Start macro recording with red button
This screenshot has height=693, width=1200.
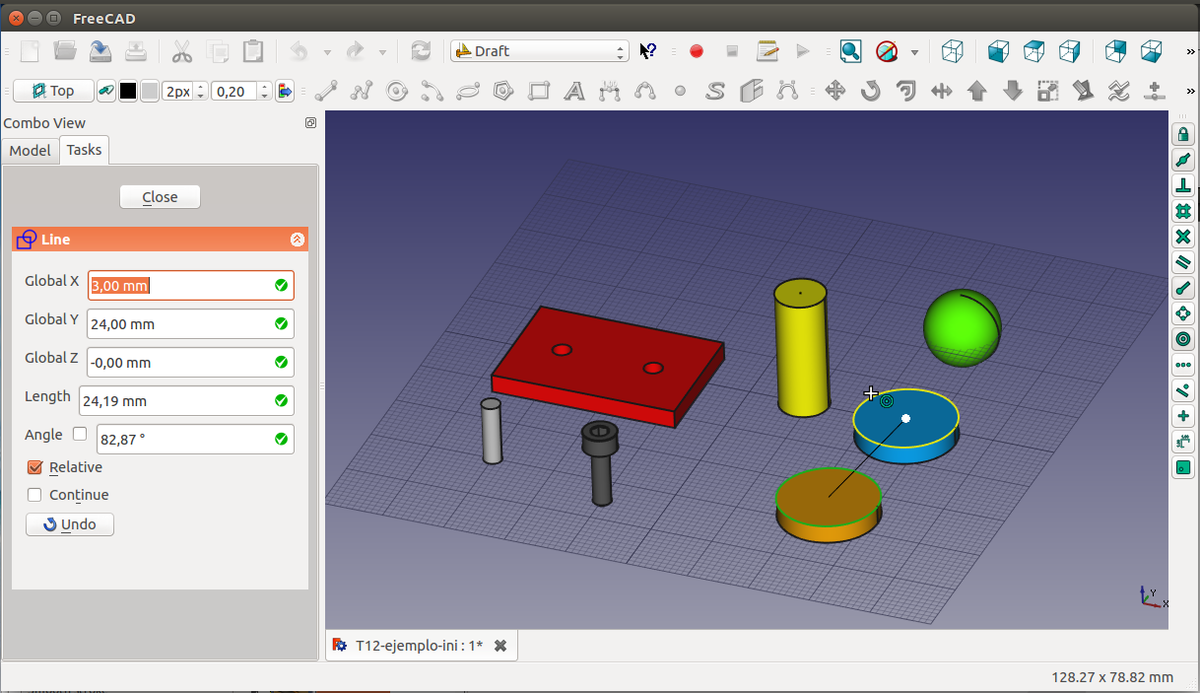tap(697, 51)
